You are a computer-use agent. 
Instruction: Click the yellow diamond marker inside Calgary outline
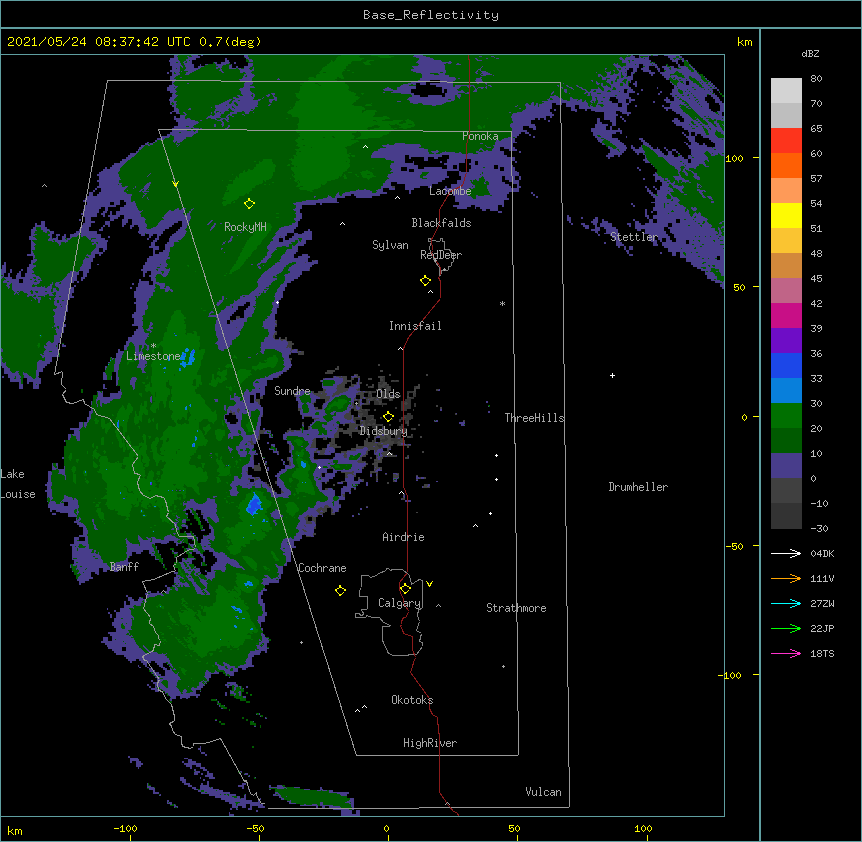tap(405, 589)
